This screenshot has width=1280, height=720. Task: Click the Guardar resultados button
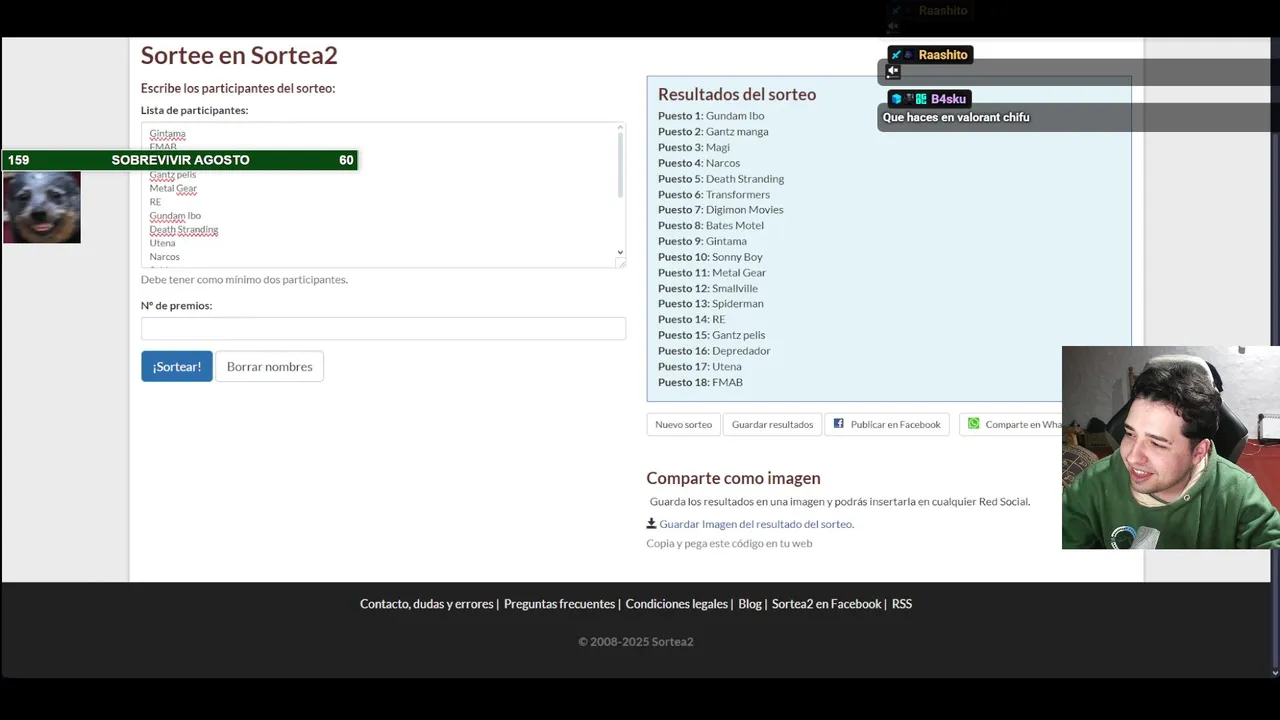(772, 424)
